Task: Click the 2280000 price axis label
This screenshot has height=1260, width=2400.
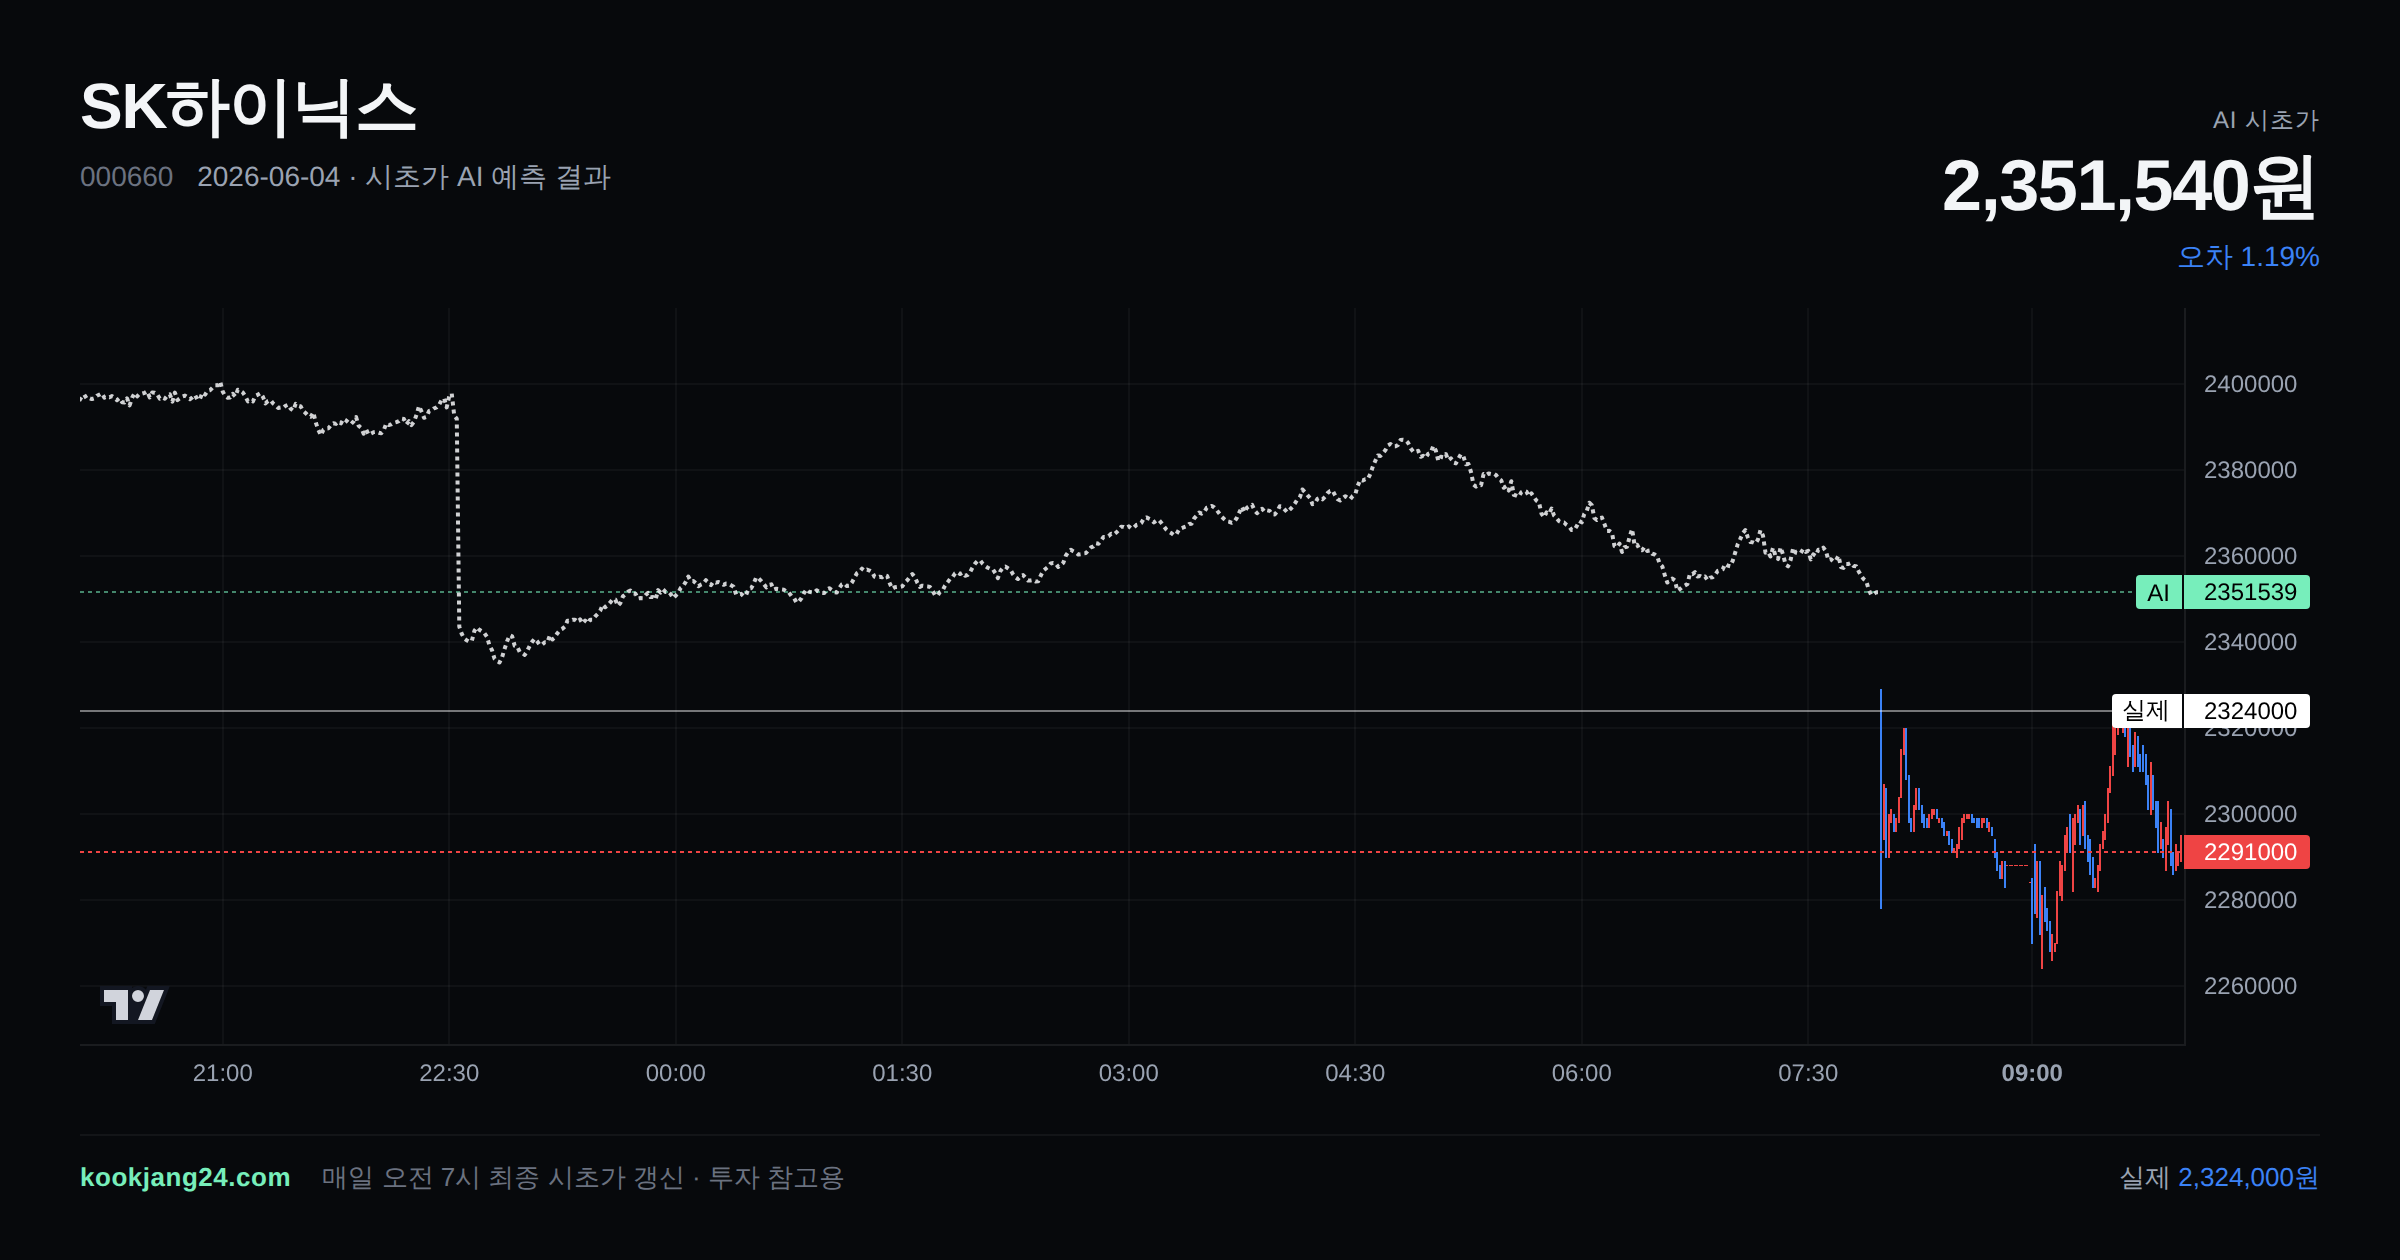Action: coord(2250,900)
